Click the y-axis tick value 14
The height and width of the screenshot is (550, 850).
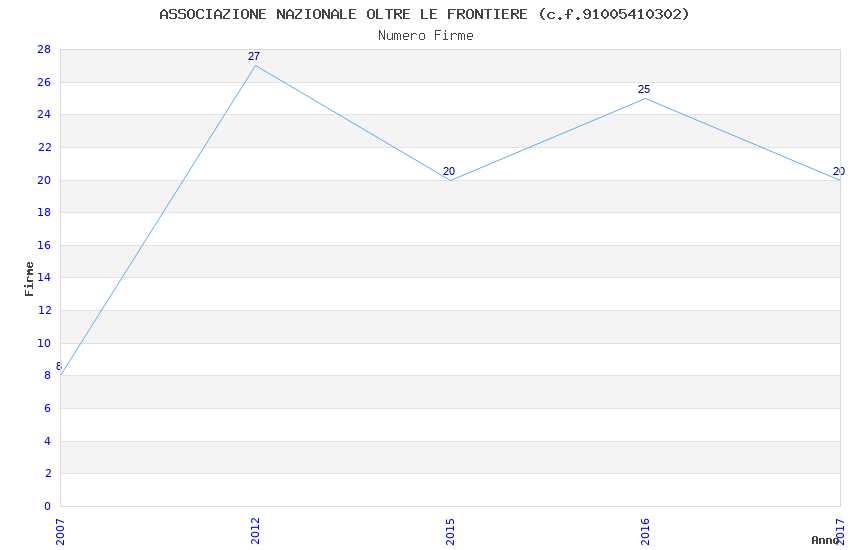tap(44, 277)
